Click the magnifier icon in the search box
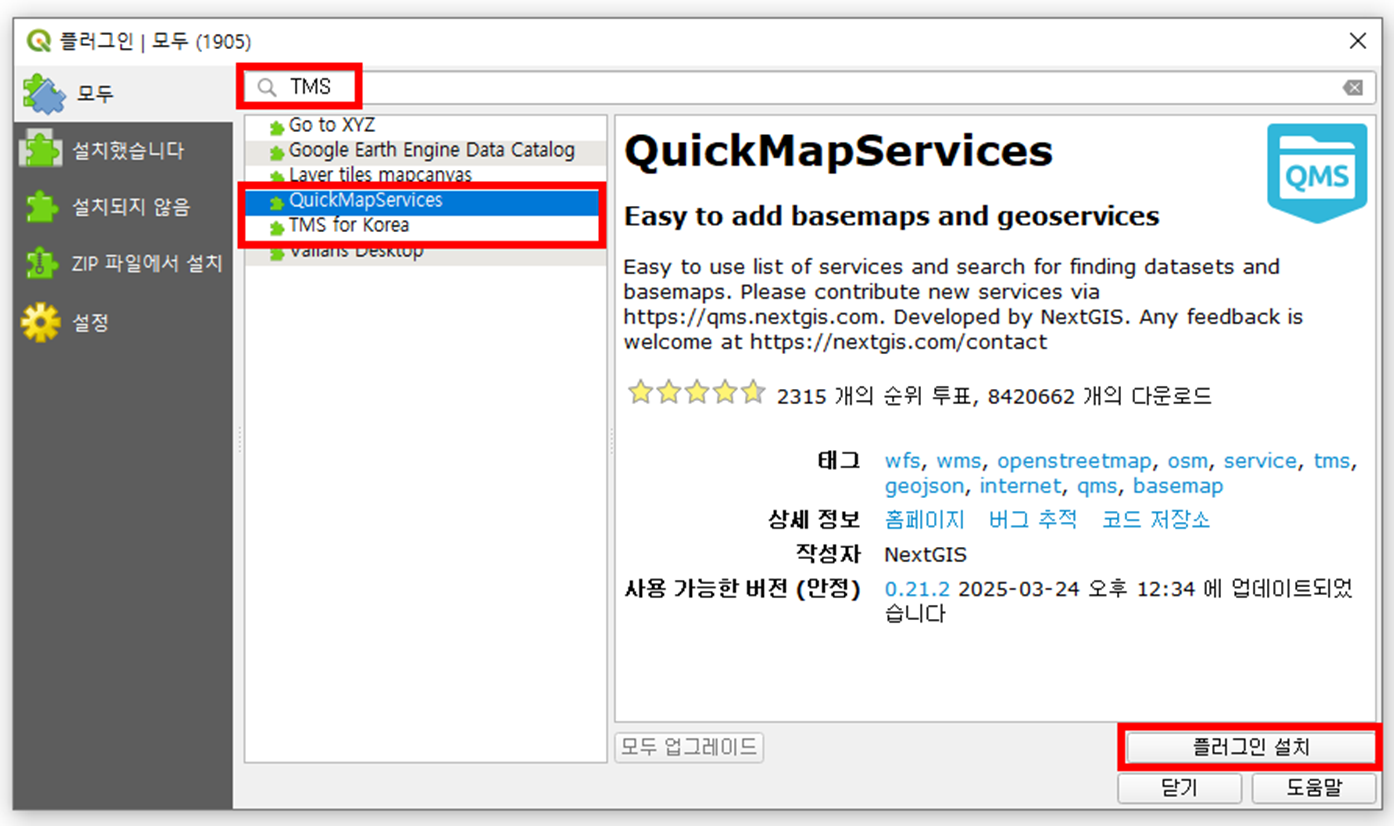Image resolution: width=1394 pixels, height=826 pixels. 267,88
